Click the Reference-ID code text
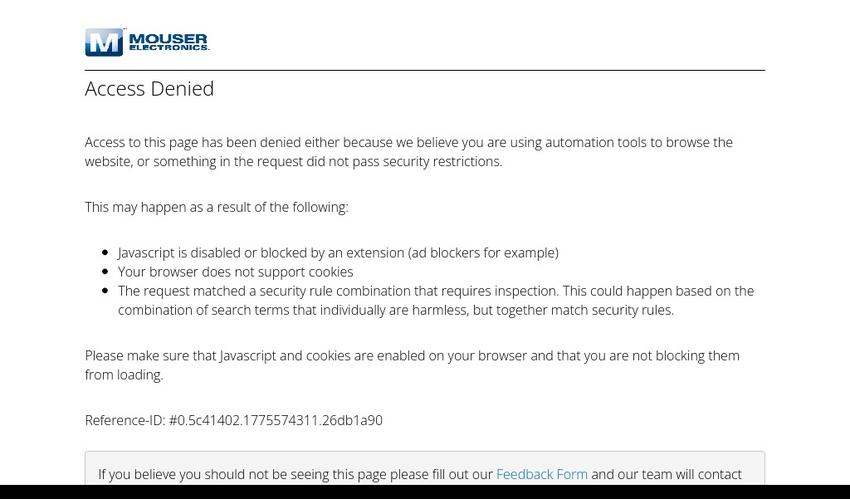Viewport: 850px width, 500px height. pos(275,420)
